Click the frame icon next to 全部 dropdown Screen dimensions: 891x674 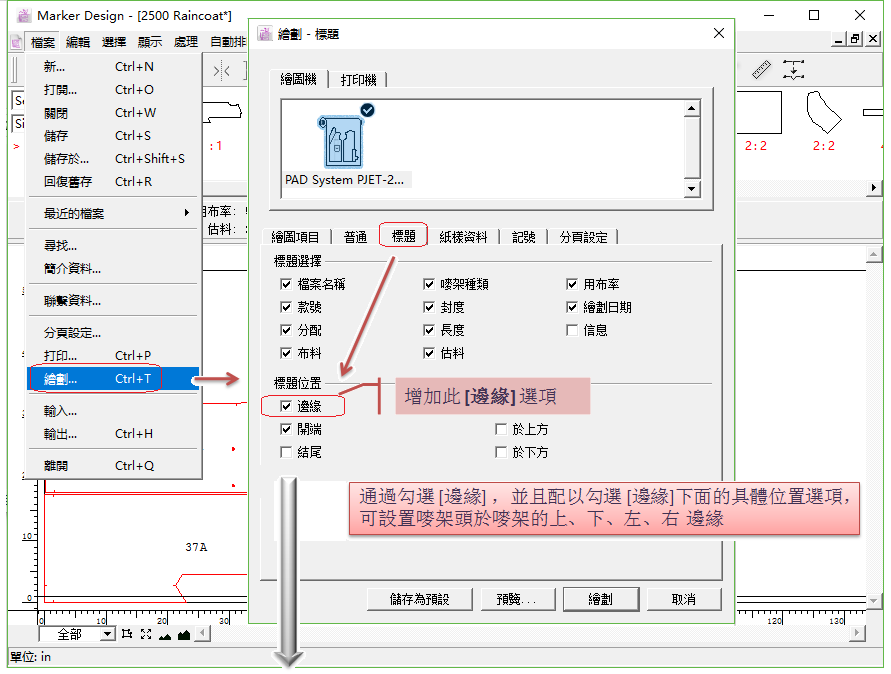pos(127,634)
